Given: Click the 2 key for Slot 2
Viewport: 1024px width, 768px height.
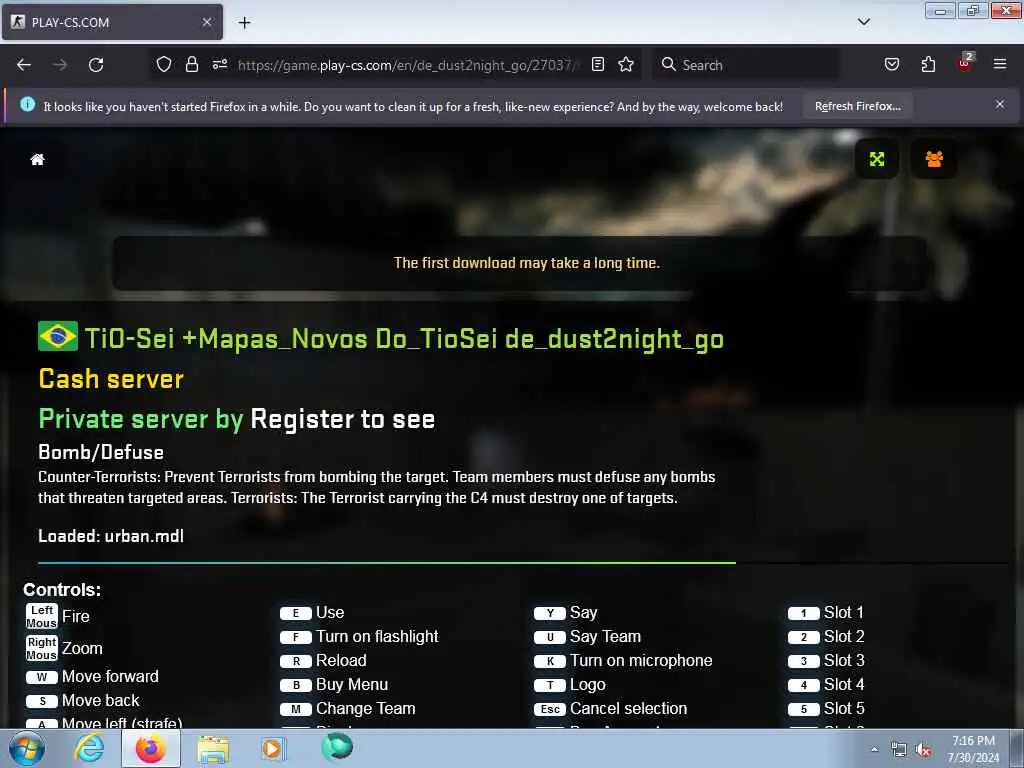Looking at the screenshot, I should [803, 637].
